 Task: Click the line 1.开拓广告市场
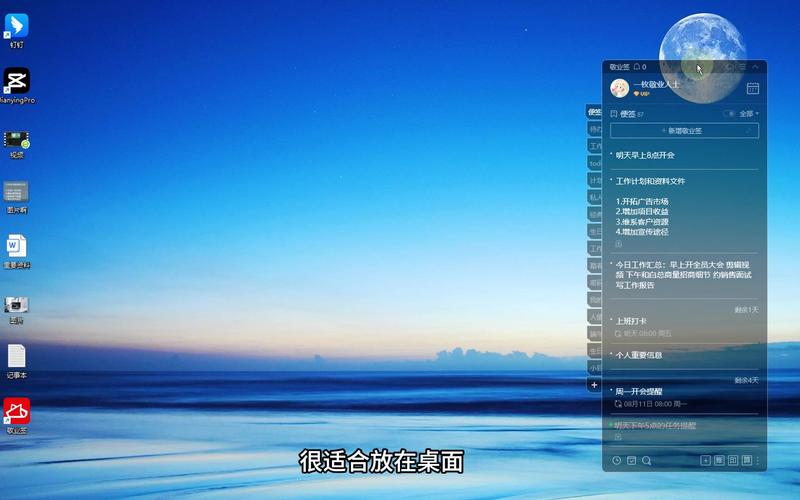(642, 202)
